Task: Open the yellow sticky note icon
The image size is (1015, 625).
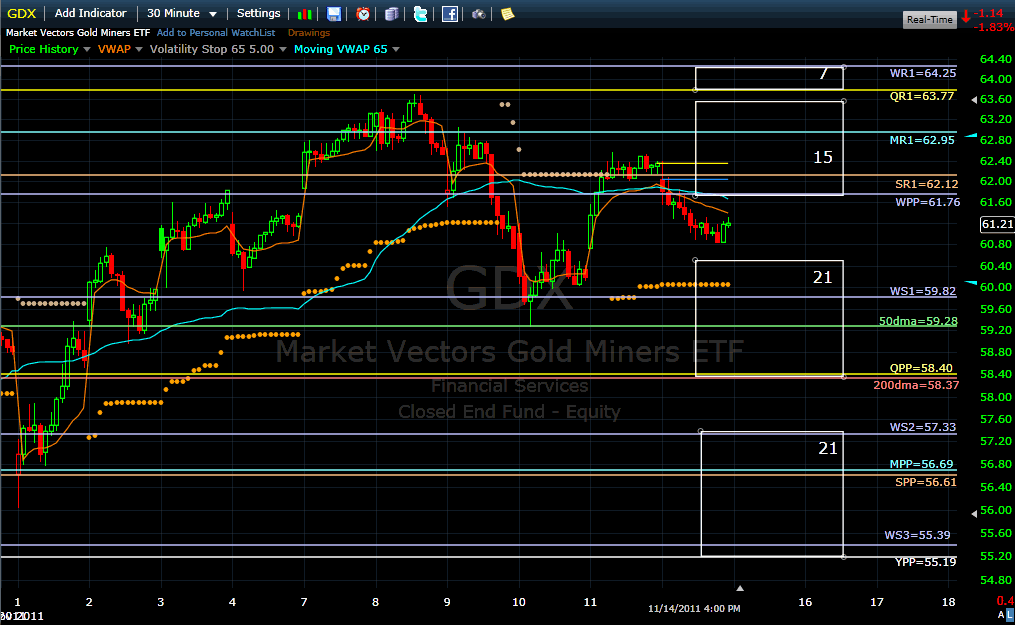Action: click(x=508, y=14)
